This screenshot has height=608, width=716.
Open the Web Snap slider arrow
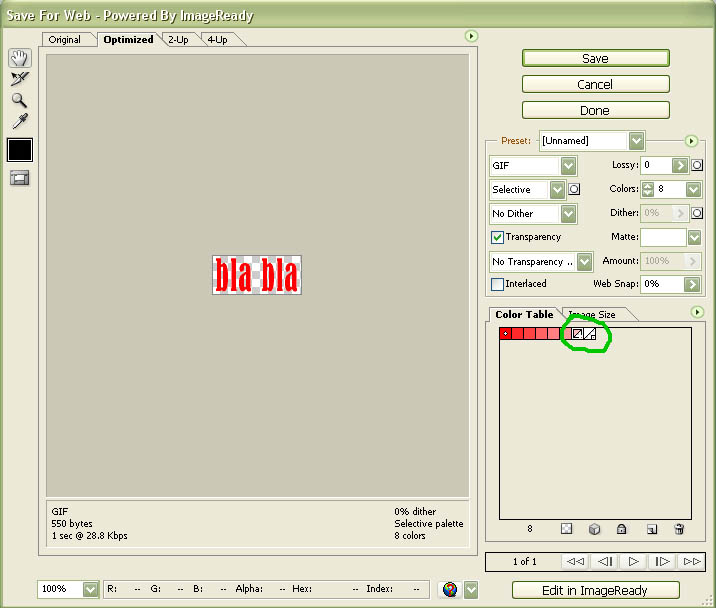point(692,284)
